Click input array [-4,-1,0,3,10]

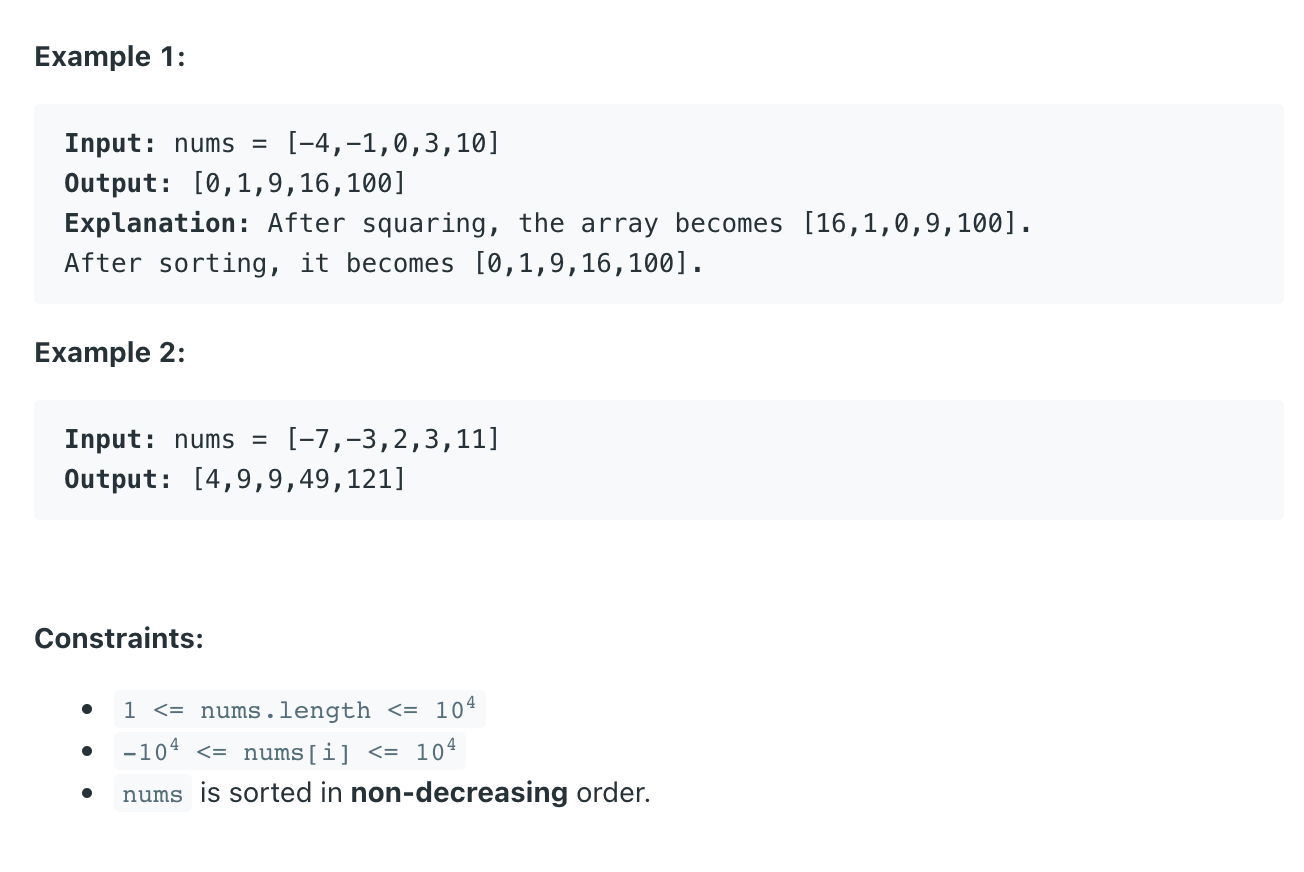pyautogui.click(x=393, y=143)
